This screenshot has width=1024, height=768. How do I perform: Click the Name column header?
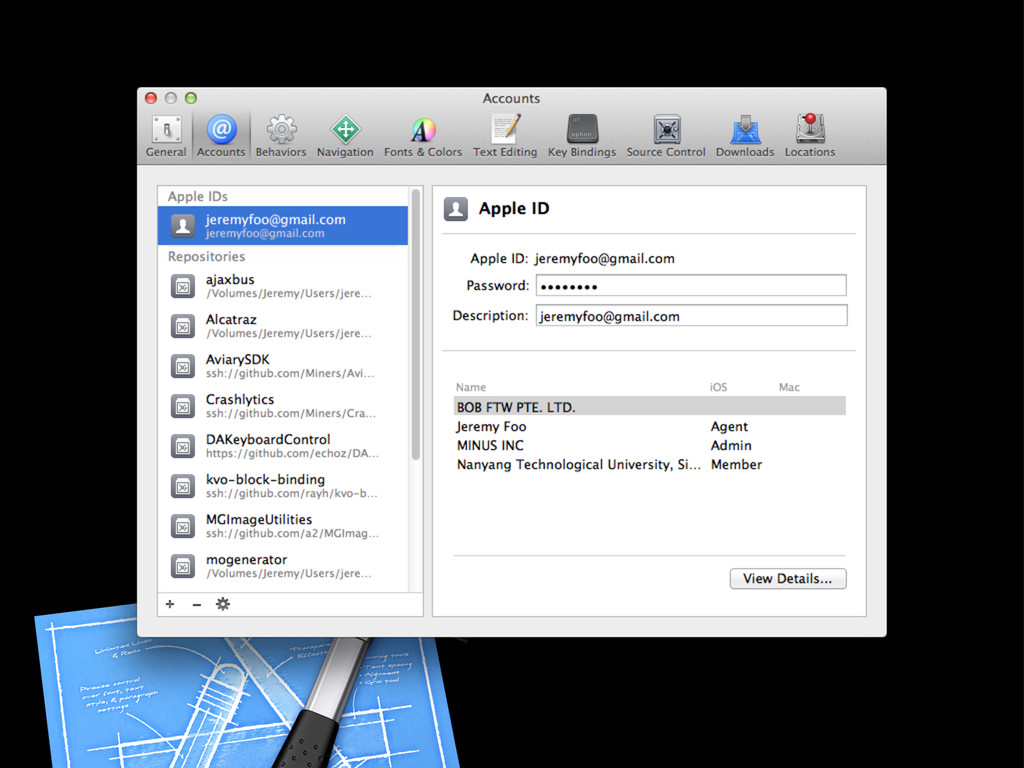coord(471,387)
